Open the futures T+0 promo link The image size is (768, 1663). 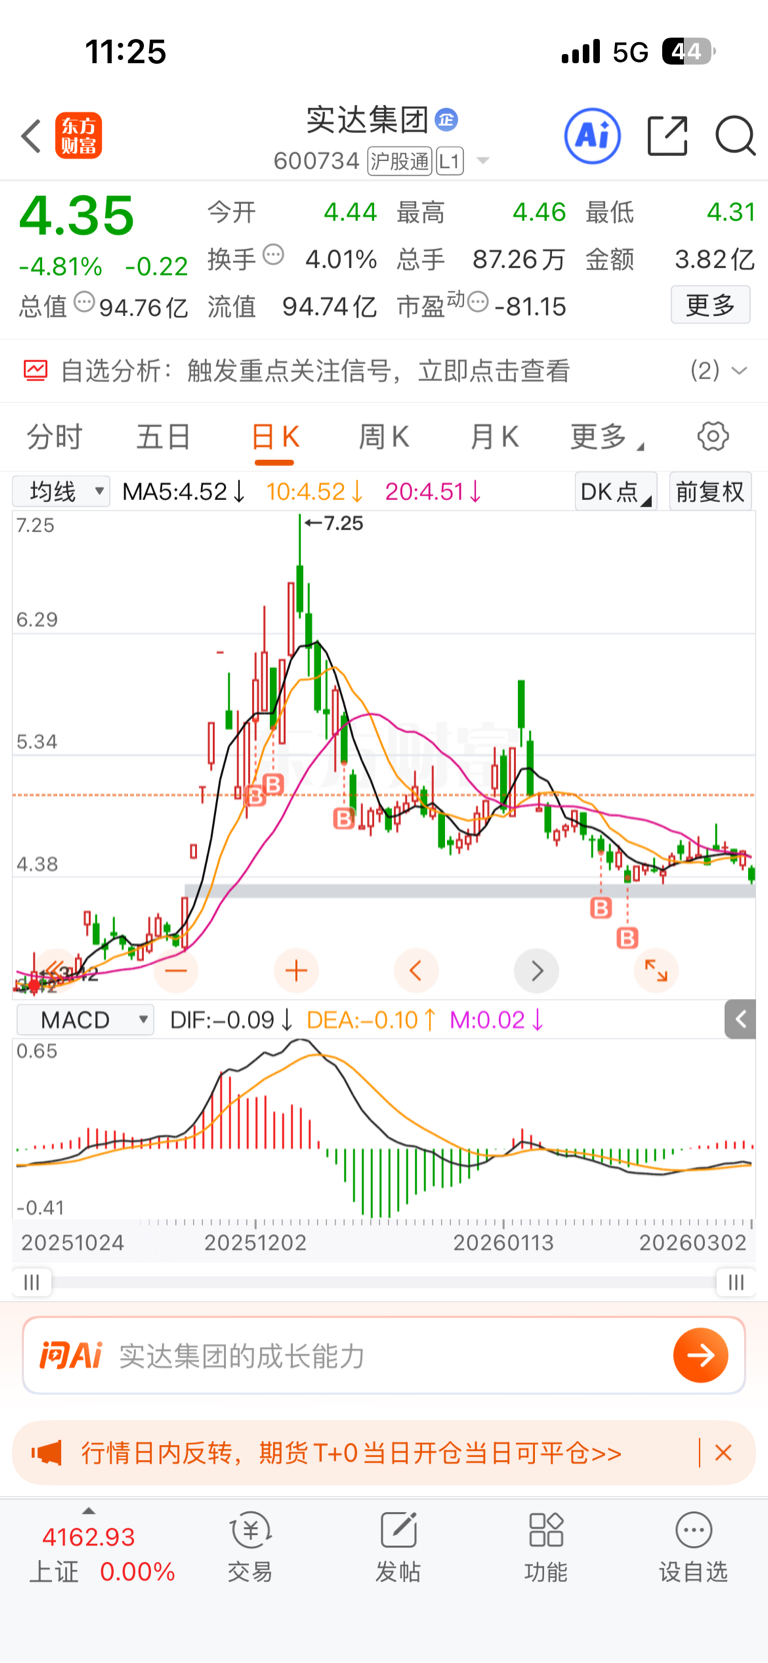coord(351,1453)
